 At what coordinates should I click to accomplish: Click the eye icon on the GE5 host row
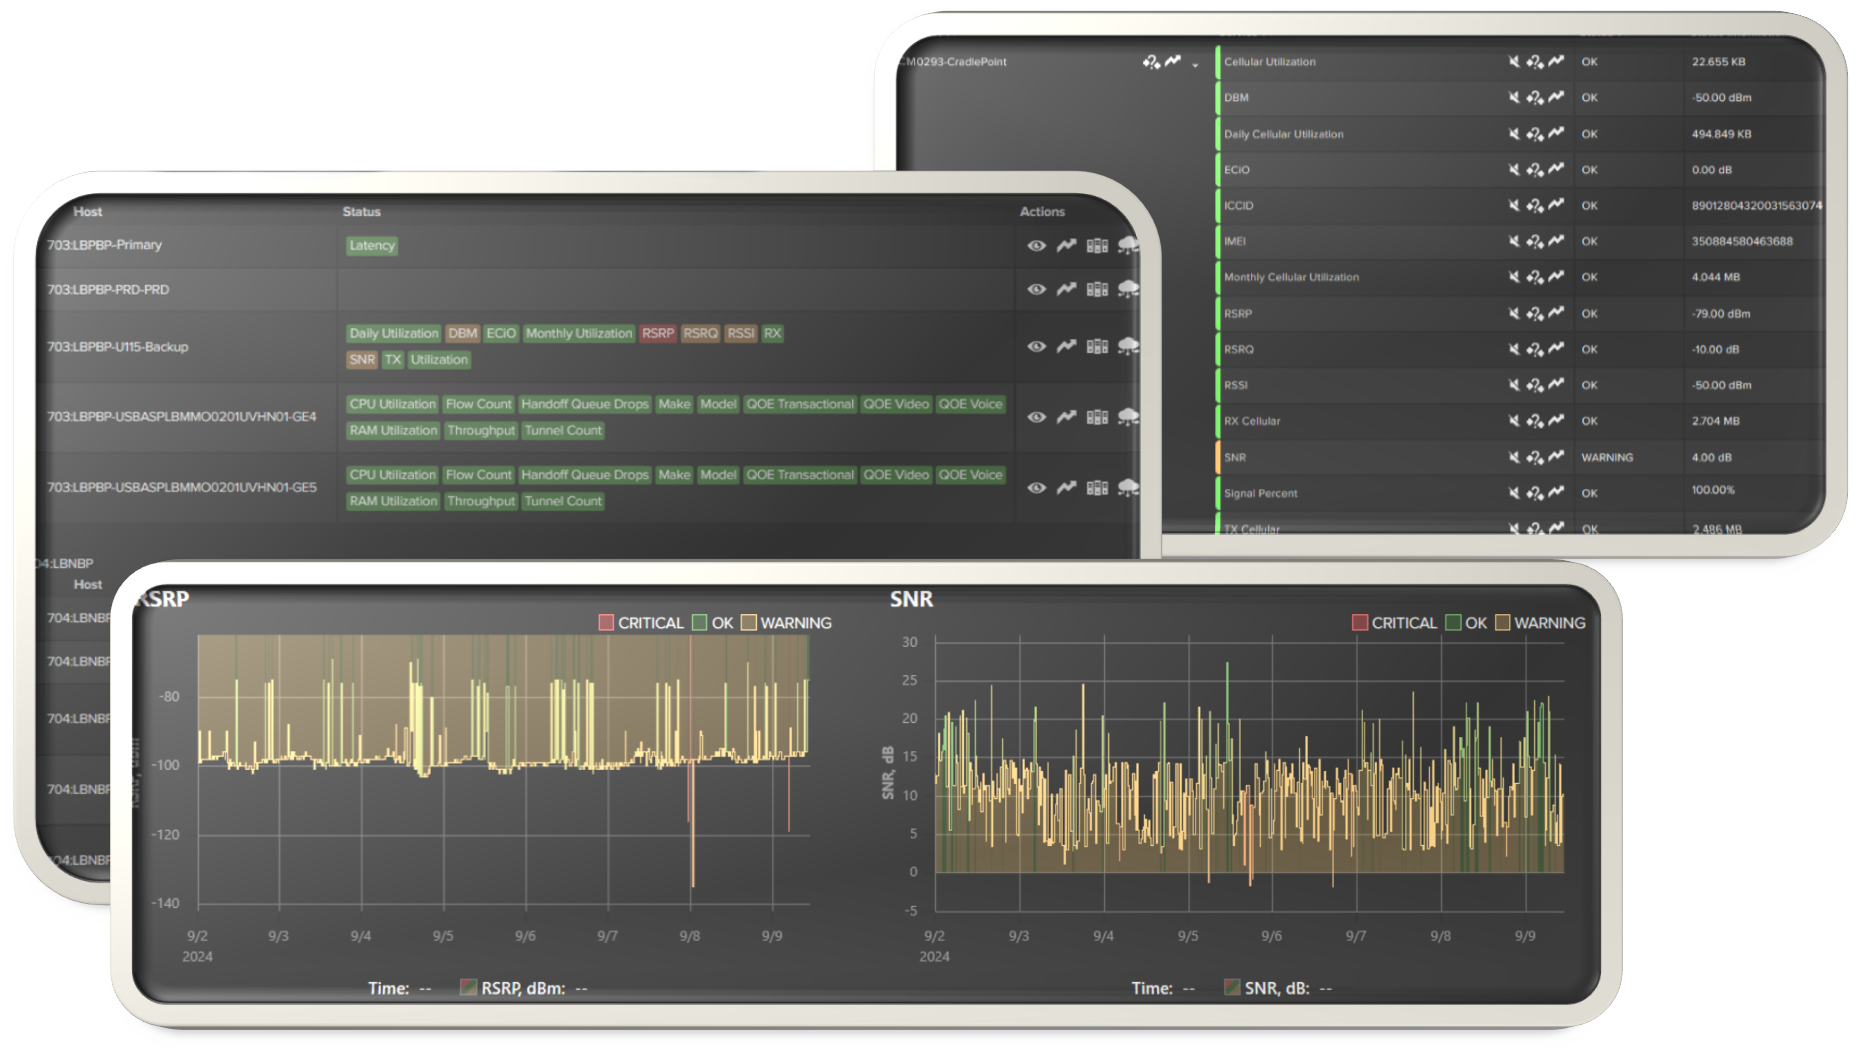1036,487
